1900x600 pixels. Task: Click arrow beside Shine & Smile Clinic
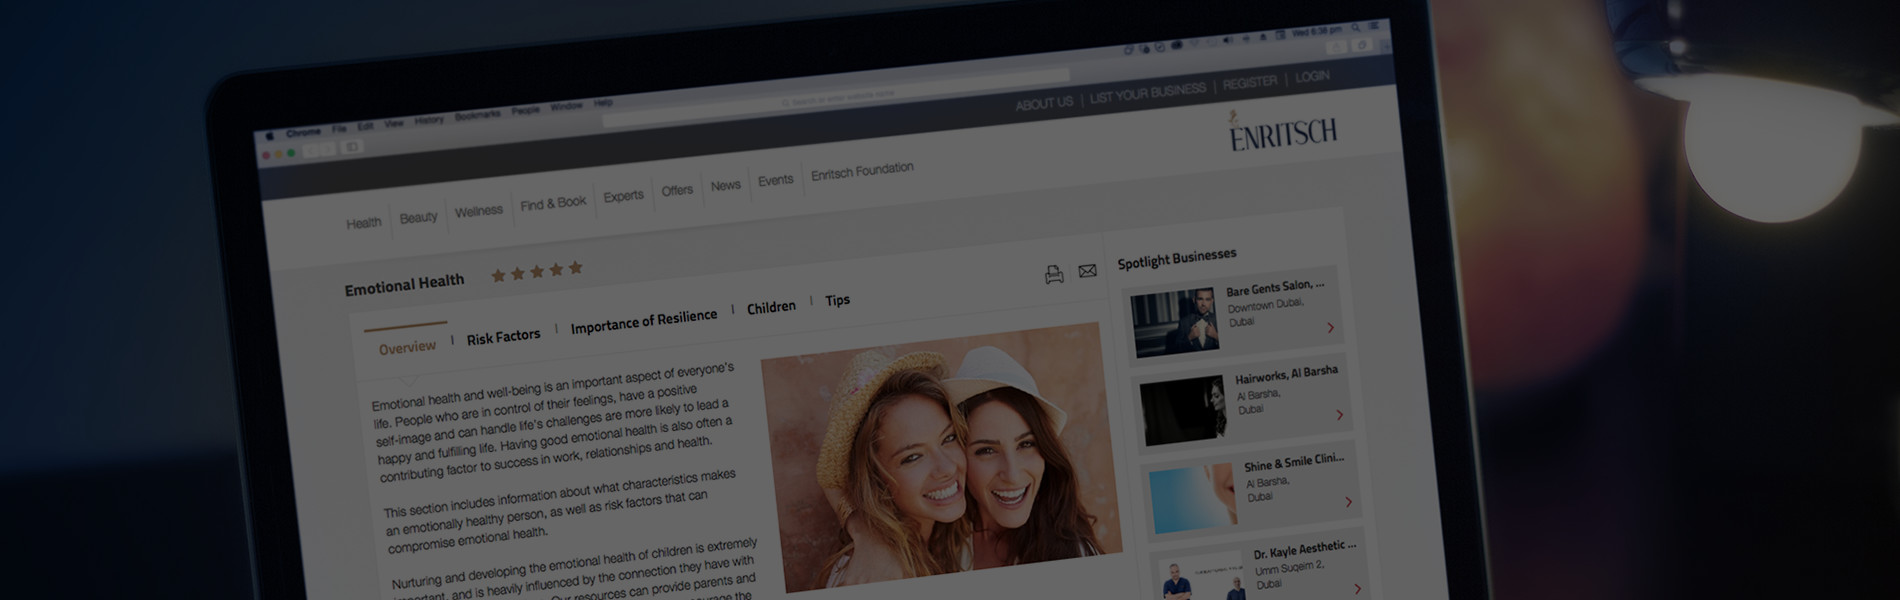(1348, 502)
